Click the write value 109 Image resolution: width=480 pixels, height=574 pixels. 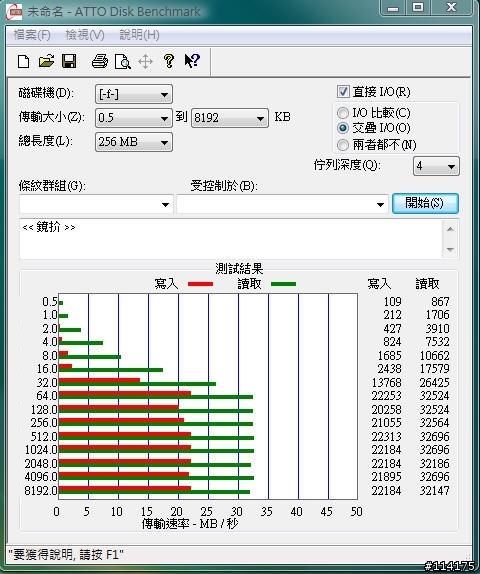pyautogui.click(x=392, y=302)
